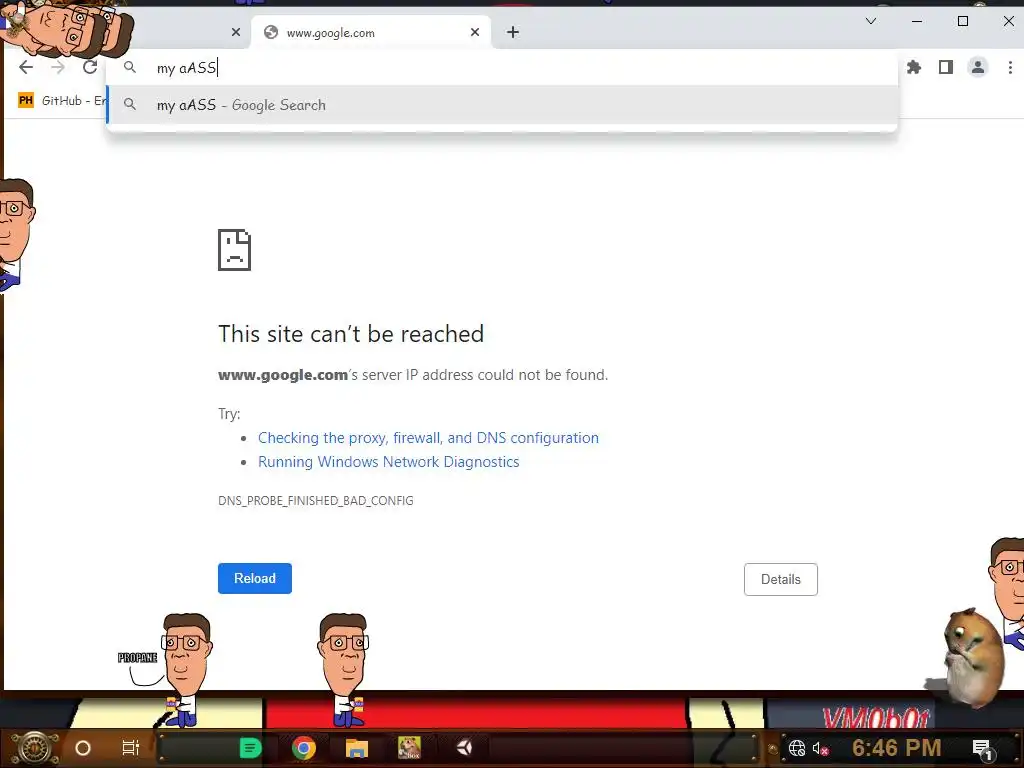Switch to the www.google.com tab
1024x768 pixels.
[x=371, y=32]
